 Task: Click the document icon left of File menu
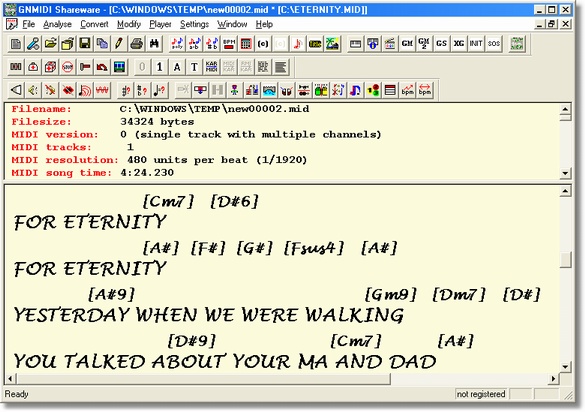[12, 24]
